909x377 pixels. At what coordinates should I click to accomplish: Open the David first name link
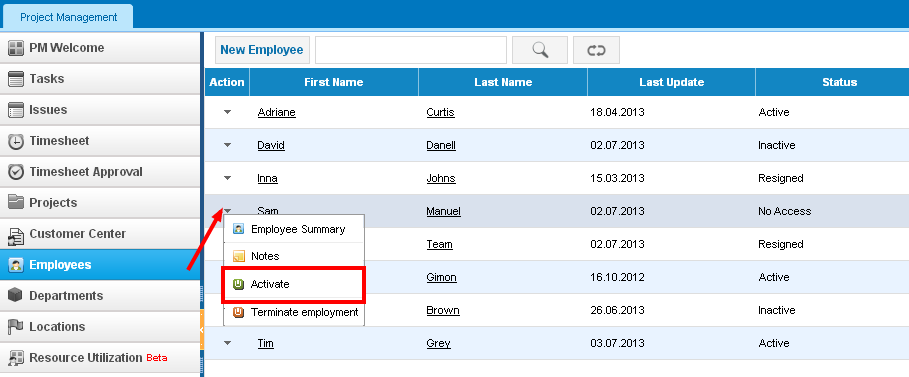pyautogui.click(x=271, y=146)
